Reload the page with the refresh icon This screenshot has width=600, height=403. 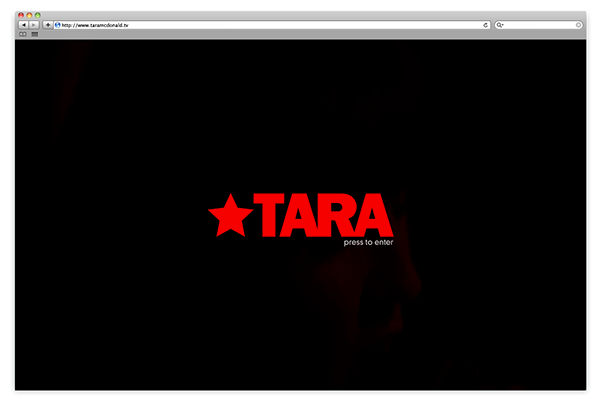(485, 25)
